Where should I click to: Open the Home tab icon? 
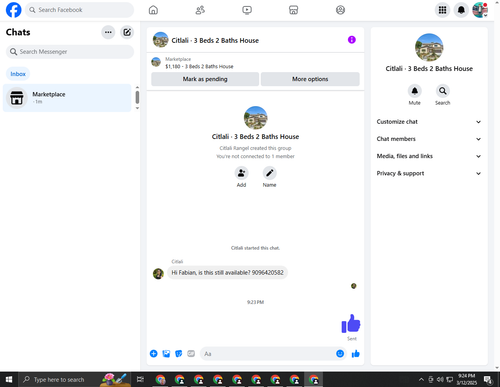(x=153, y=10)
